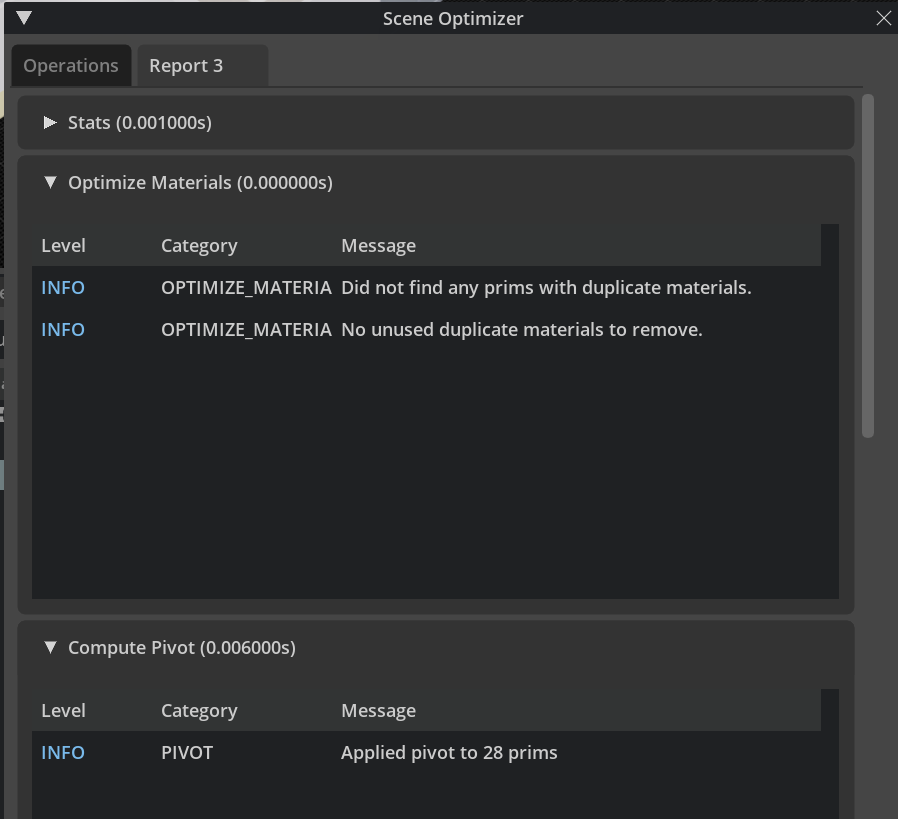Click INFO level link in the PIVOT row

(63, 753)
